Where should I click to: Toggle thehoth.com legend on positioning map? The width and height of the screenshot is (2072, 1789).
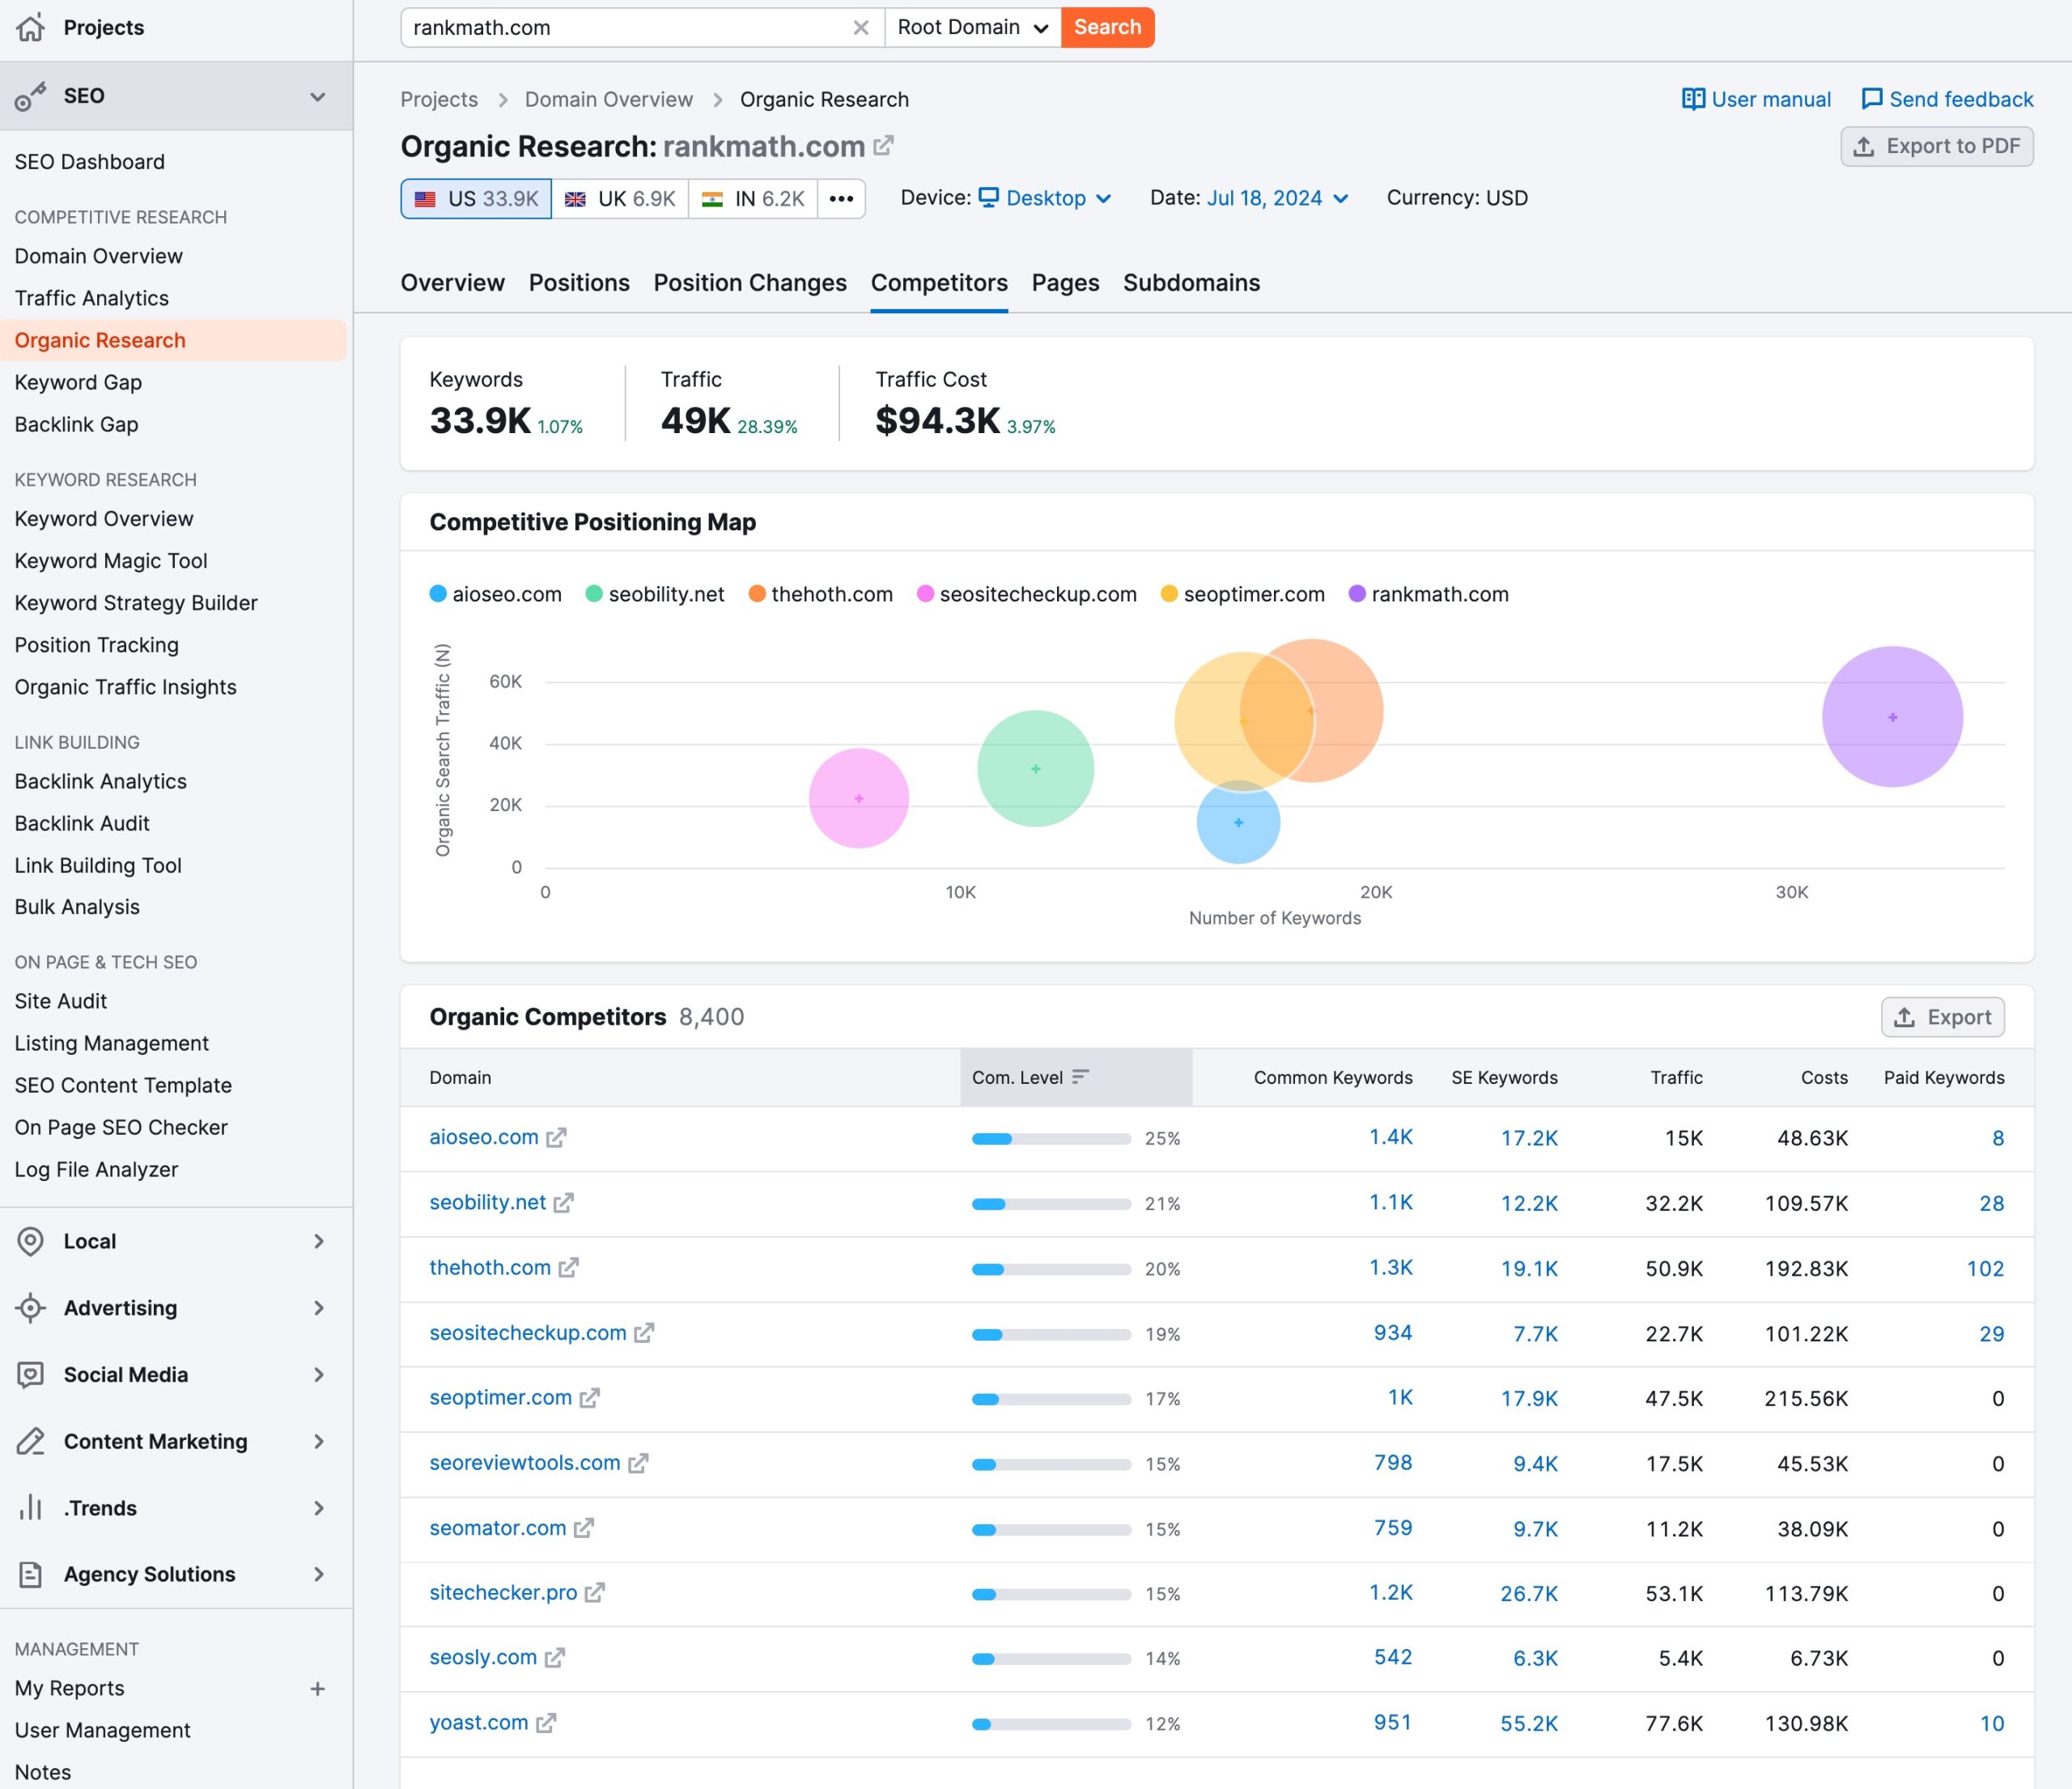821,594
